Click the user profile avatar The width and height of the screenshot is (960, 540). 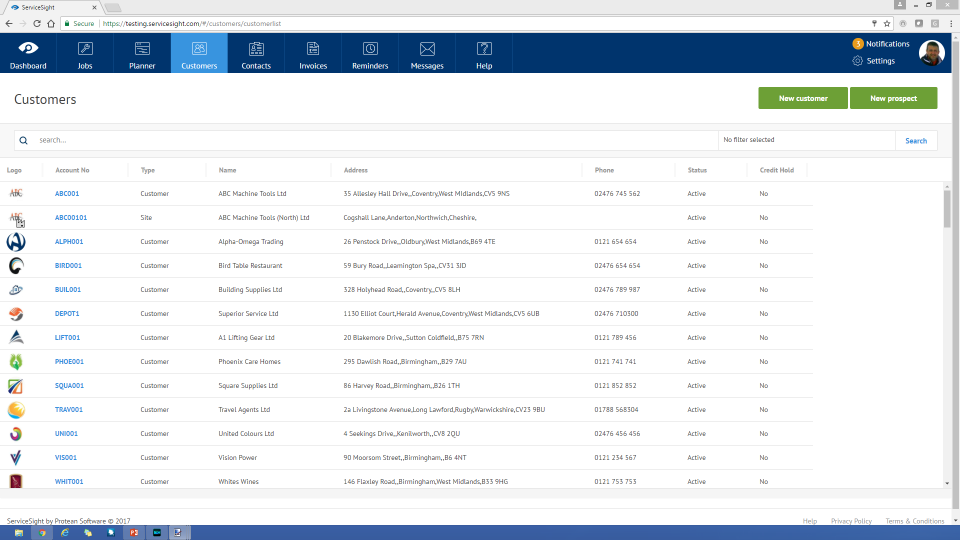[931, 53]
